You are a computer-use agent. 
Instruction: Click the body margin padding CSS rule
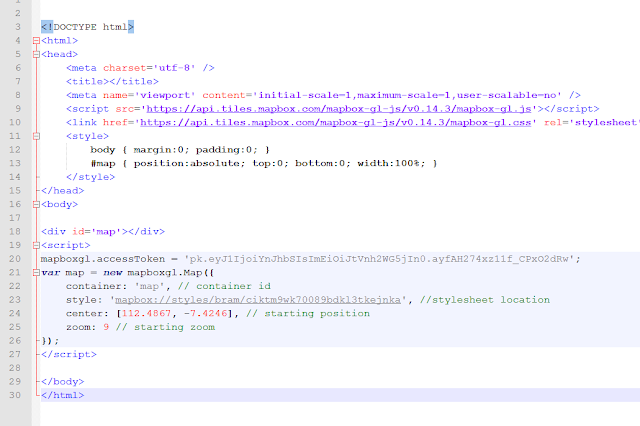180,150
